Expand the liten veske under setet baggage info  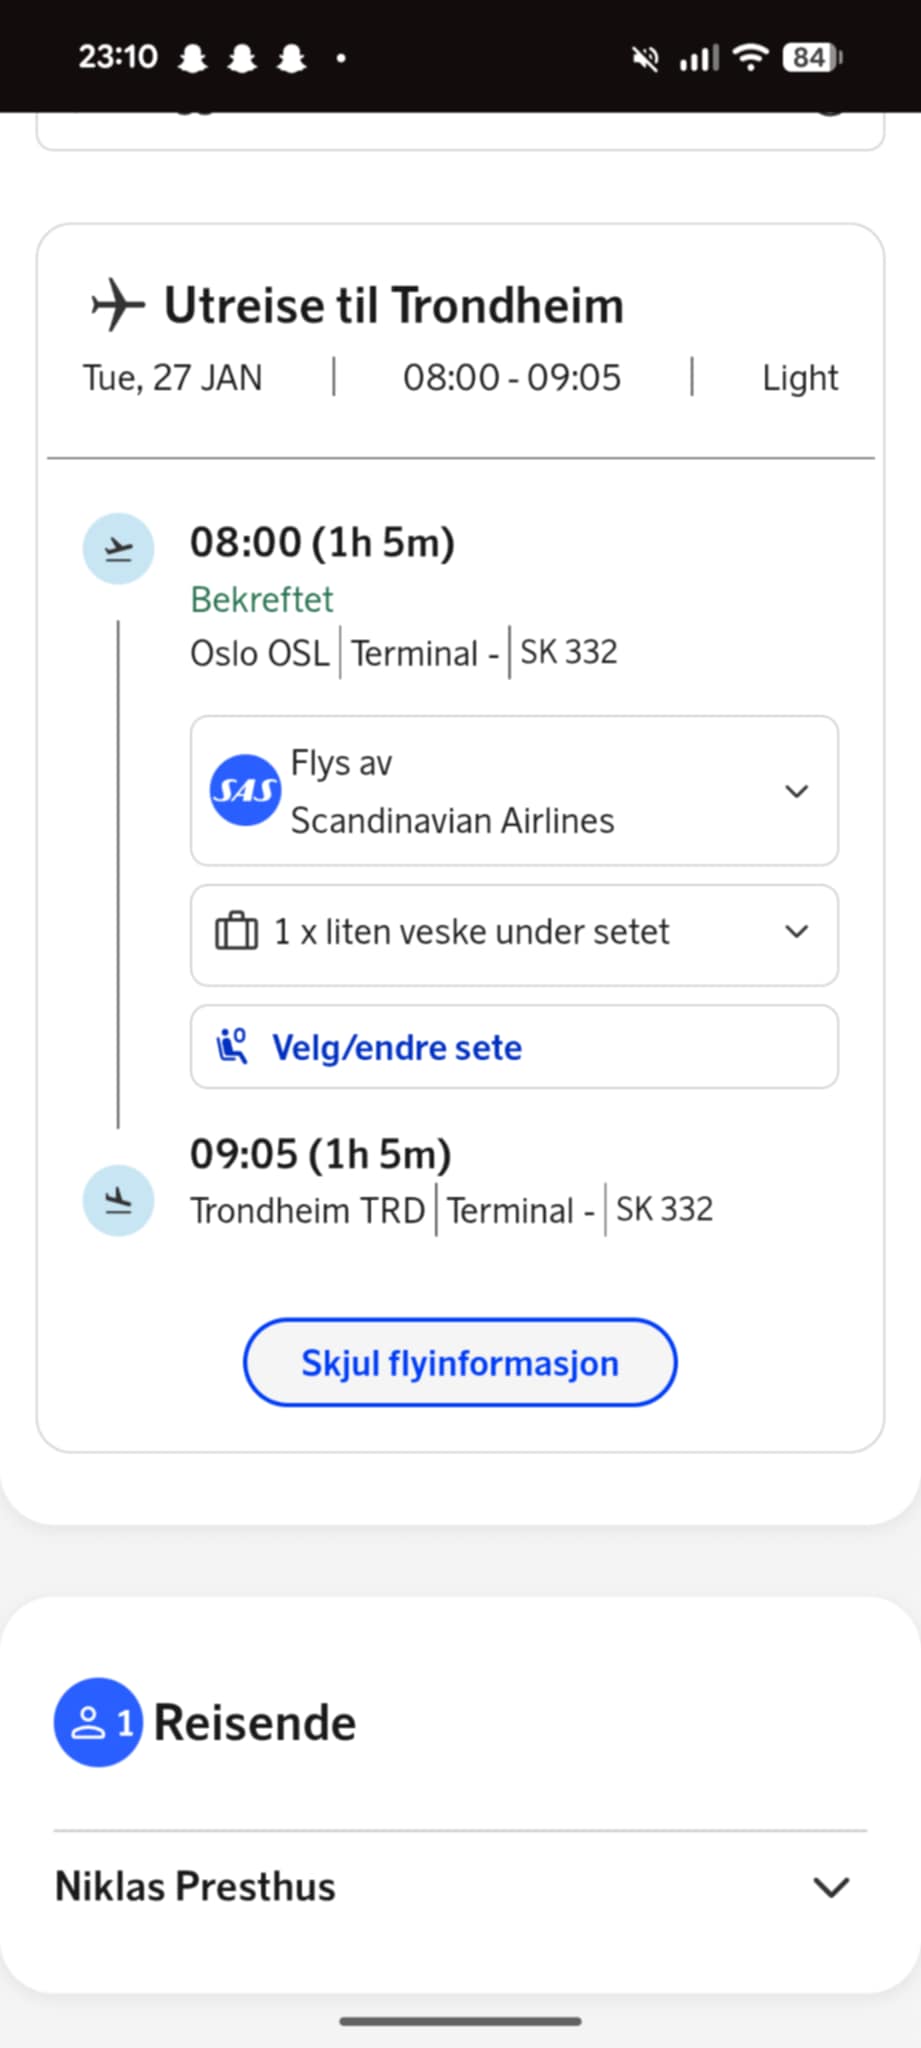(x=796, y=931)
